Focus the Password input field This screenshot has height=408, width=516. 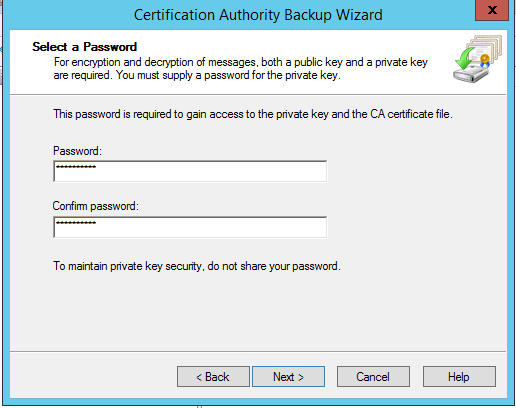[190, 171]
